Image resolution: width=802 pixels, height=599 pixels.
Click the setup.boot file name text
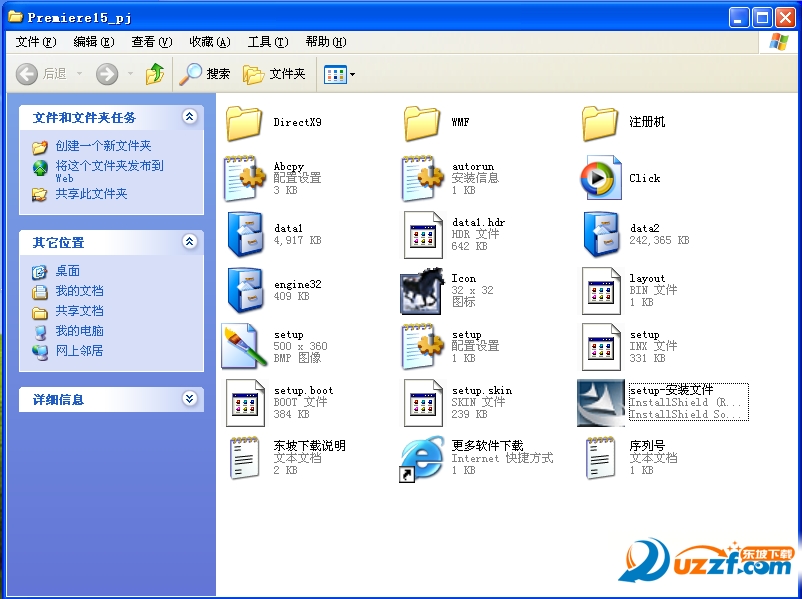pyautogui.click(x=303, y=391)
